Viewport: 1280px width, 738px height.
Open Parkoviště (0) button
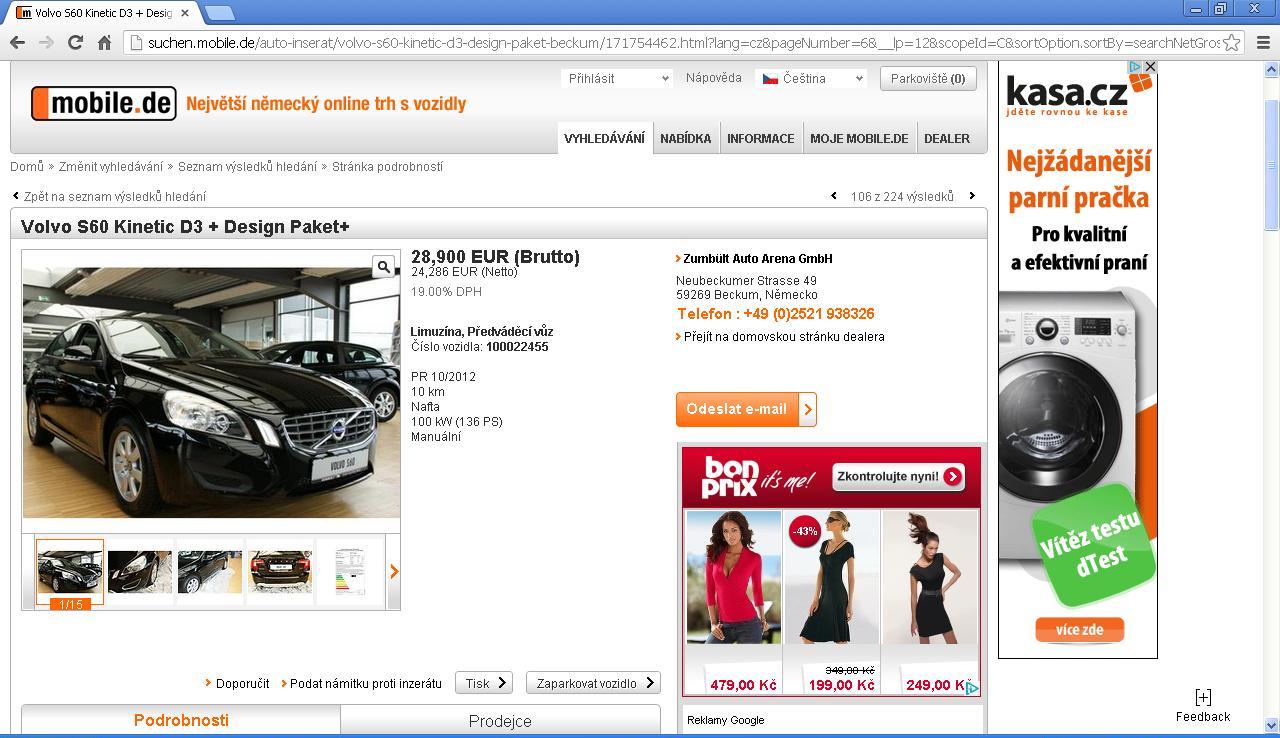click(928, 78)
